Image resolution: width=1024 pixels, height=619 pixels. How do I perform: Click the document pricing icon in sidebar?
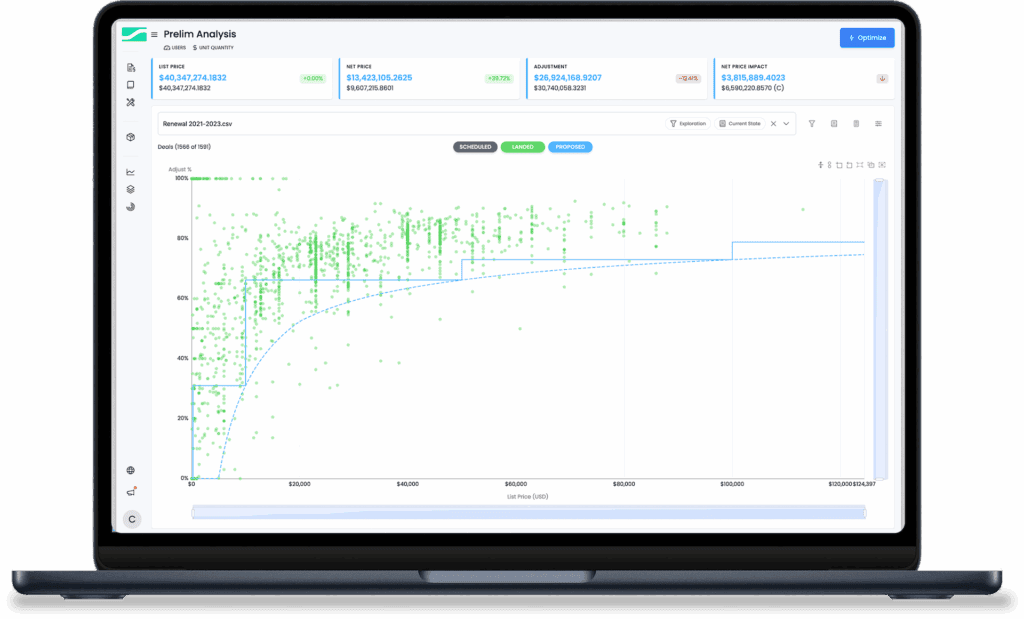(130, 68)
